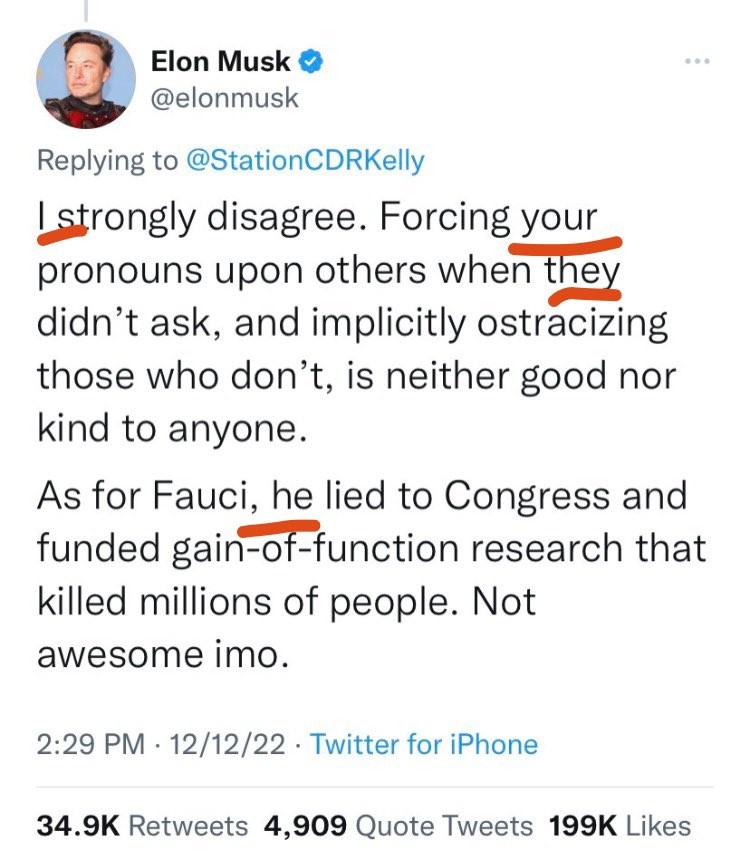Click the underlined word "they" in the tweet
Viewport: 750px width, 854px height.
click(582, 271)
